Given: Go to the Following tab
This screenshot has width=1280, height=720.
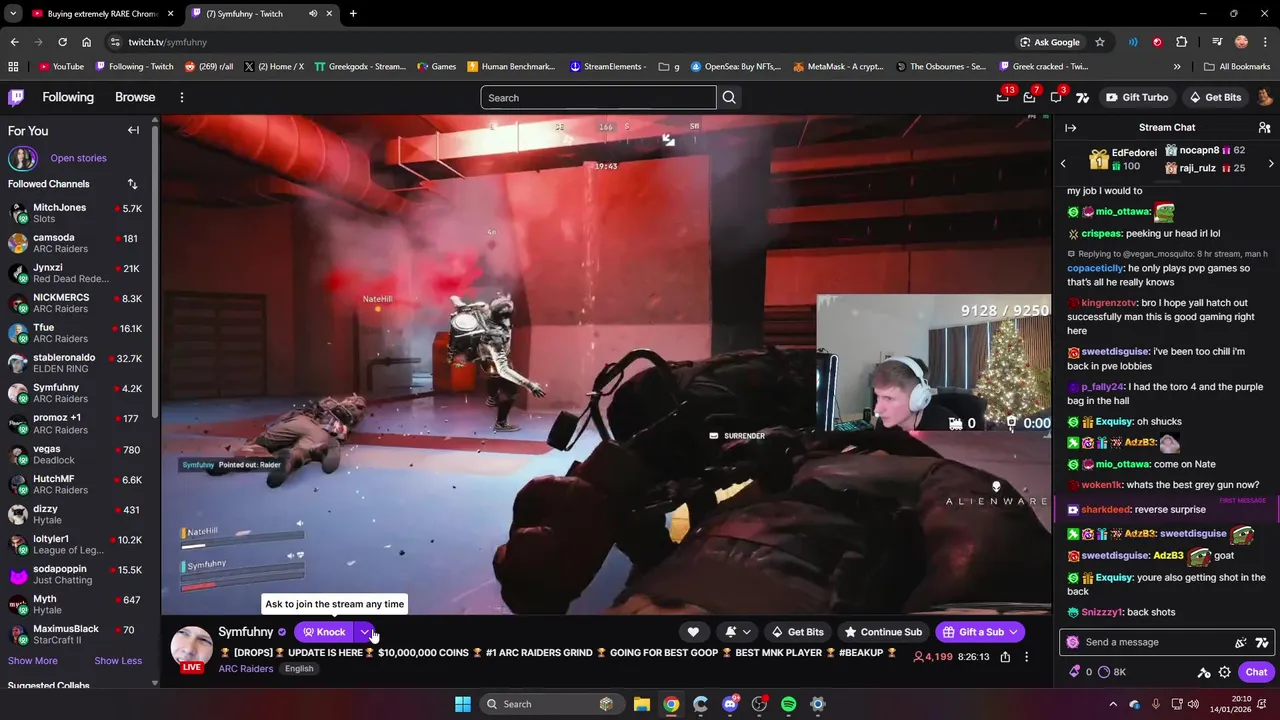Looking at the screenshot, I should point(68,97).
